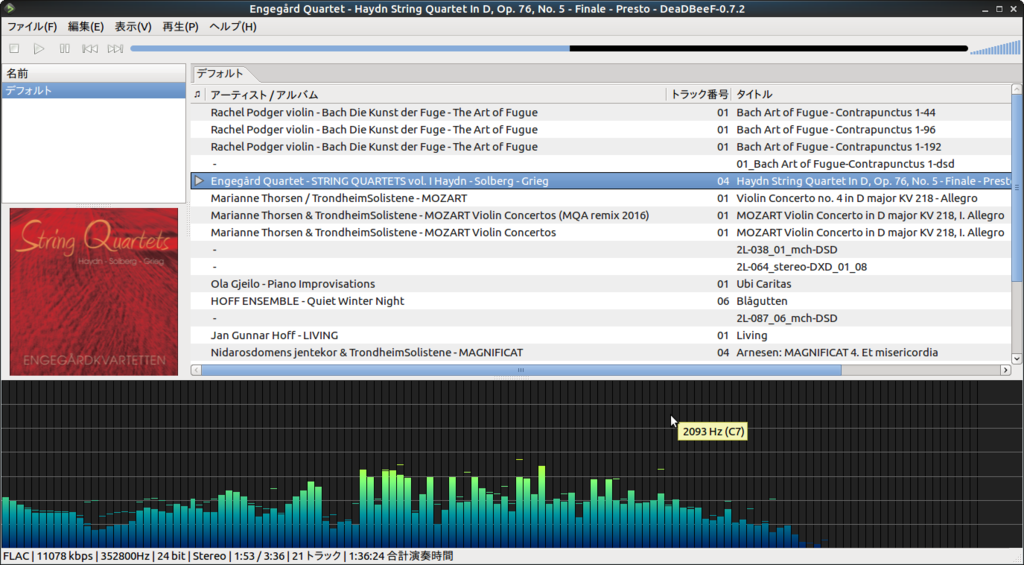Click the playing indicator on Engegård Quartet row
This screenshot has height=565, width=1024.
(x=199, y=181)
